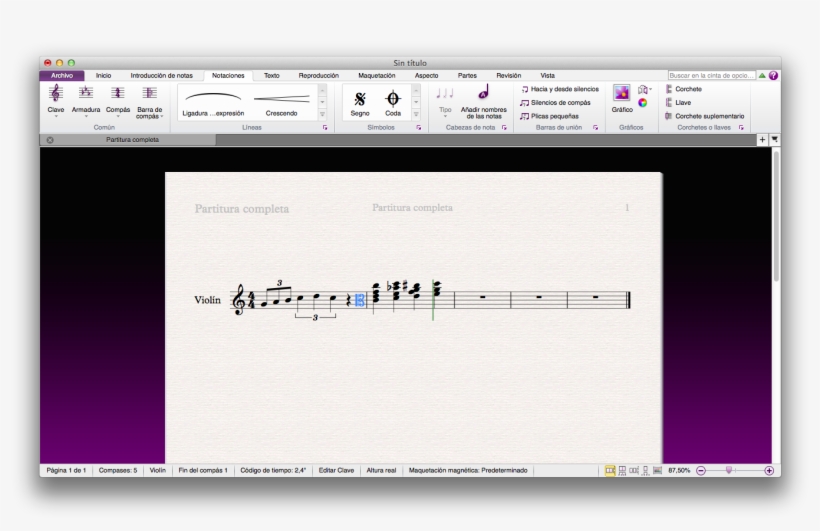Click the Corchete suplementario button

pos(705,116)
